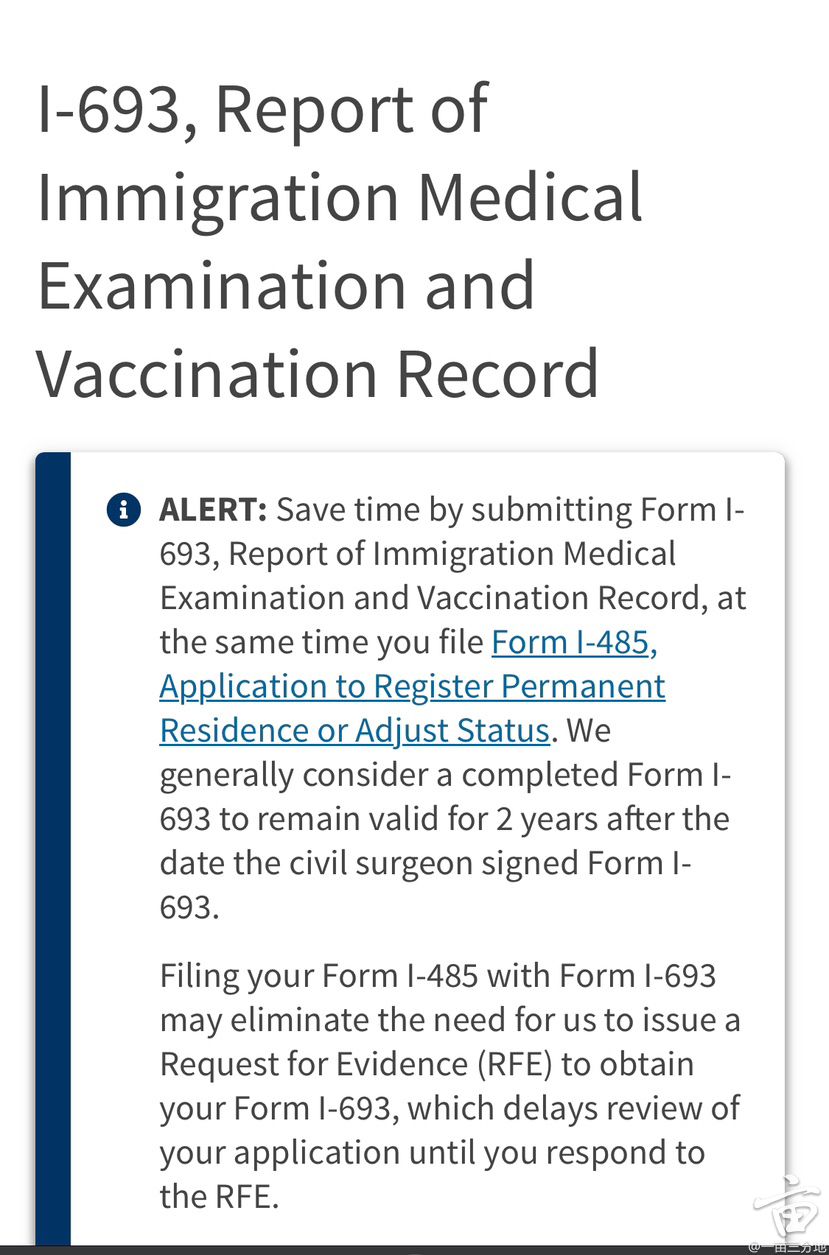Select the bold ALERT label

click(213, 509)
